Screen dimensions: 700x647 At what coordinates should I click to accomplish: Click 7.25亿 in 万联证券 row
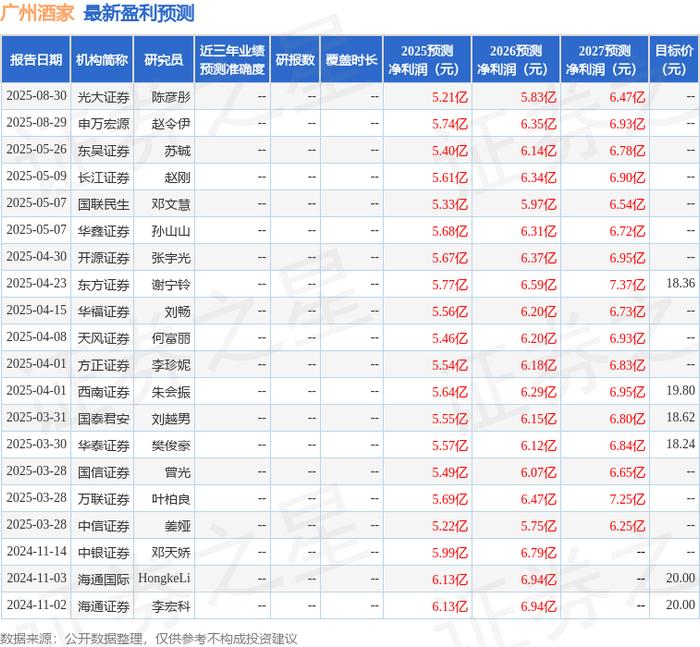tap(627, 499)
